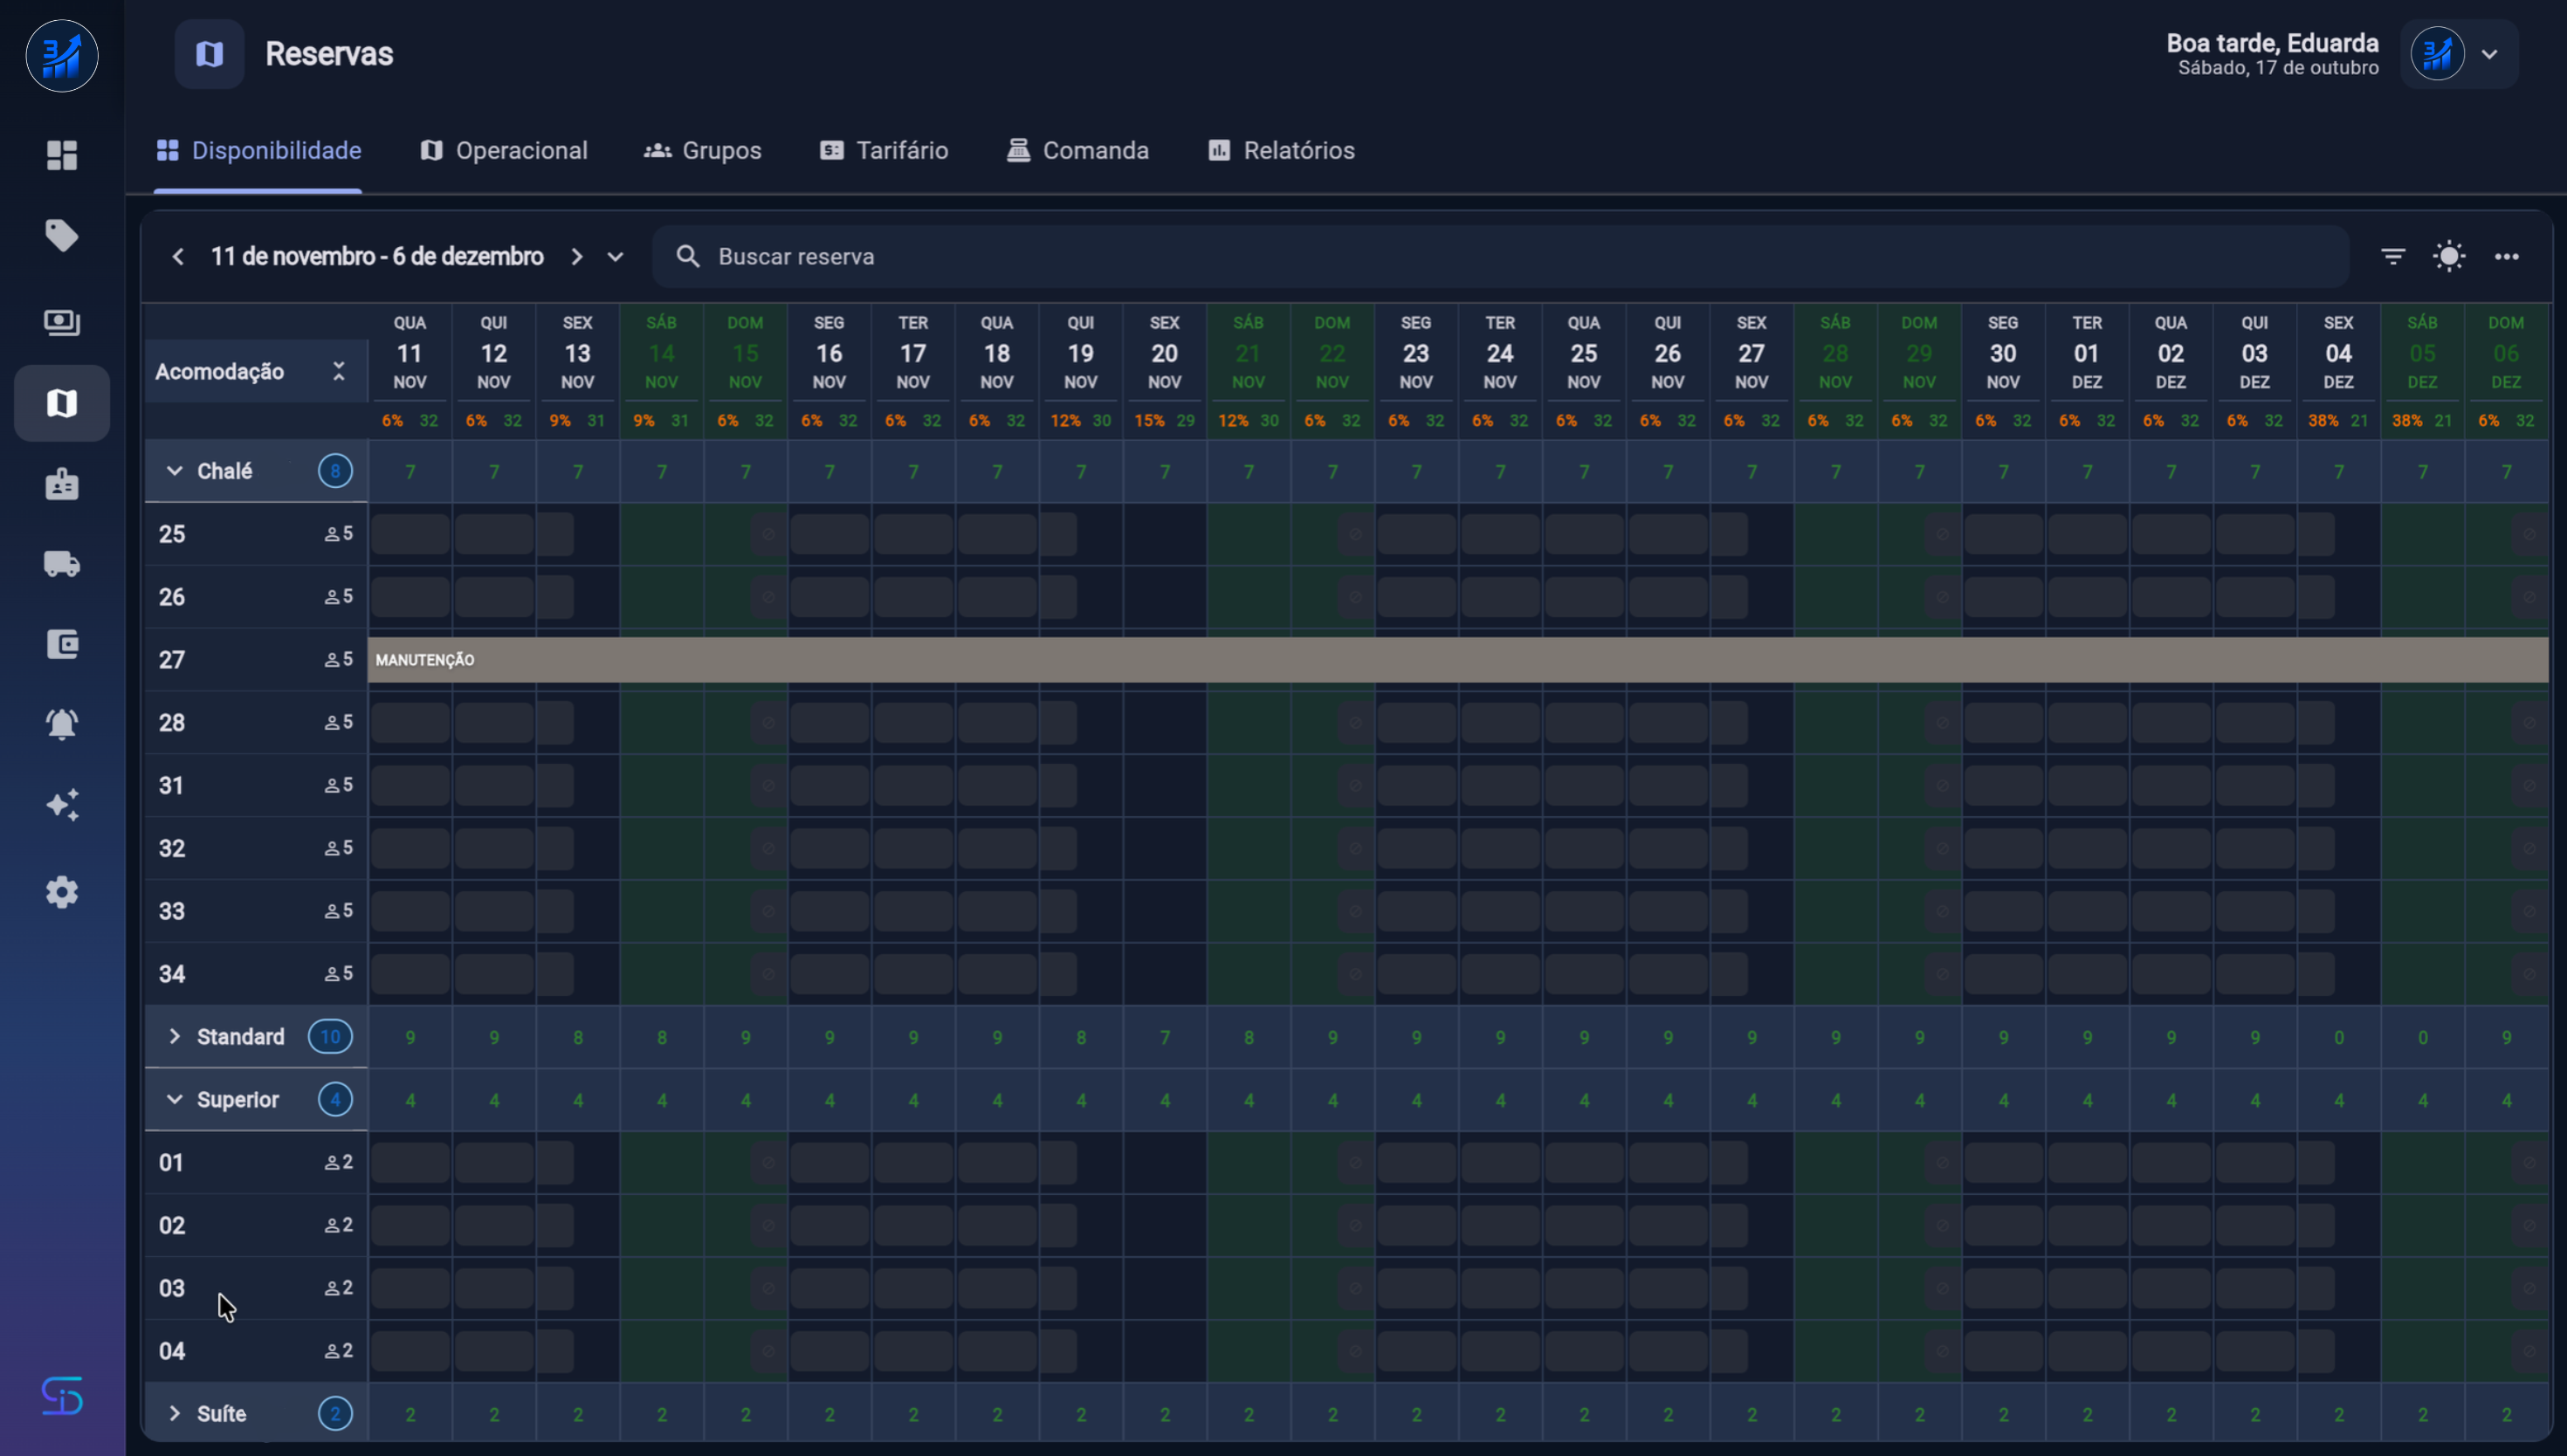Screen dimensions: 2567x1456
Task: Go to previous date range arrow
Action: coord(178,257)
